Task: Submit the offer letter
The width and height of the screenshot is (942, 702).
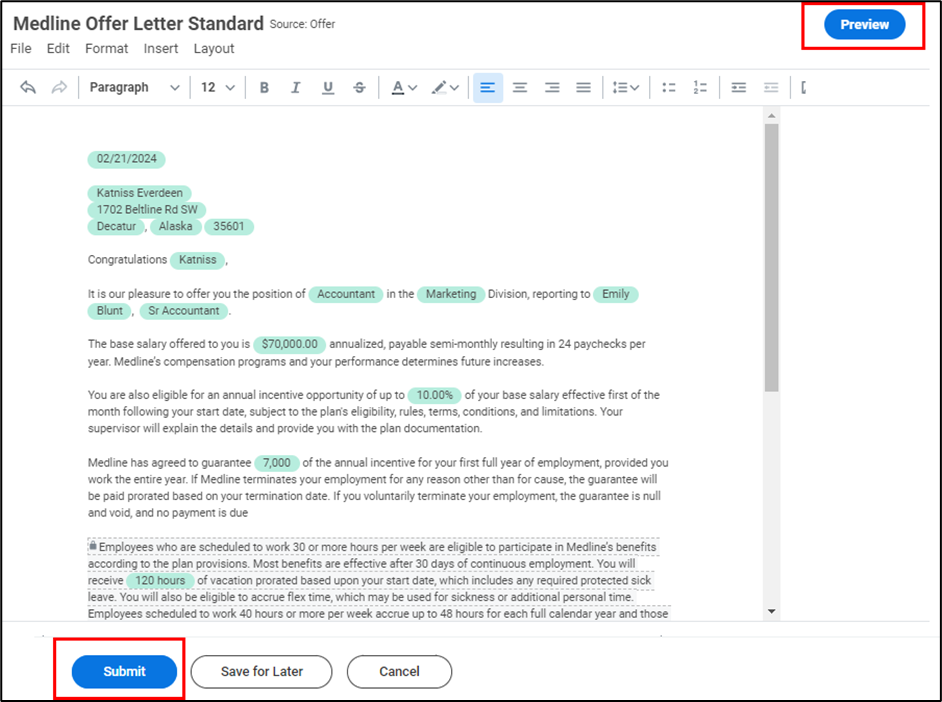Action: 124,671
